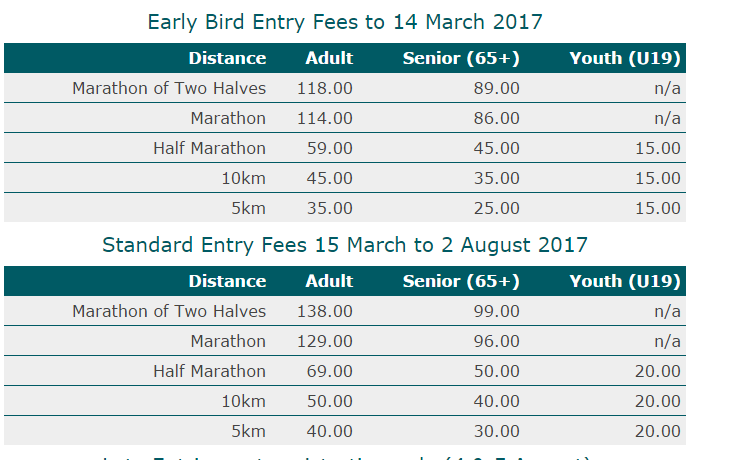Click the 69.00 Half Marathon standard fee
748x460 pixels.
point(330,371)
